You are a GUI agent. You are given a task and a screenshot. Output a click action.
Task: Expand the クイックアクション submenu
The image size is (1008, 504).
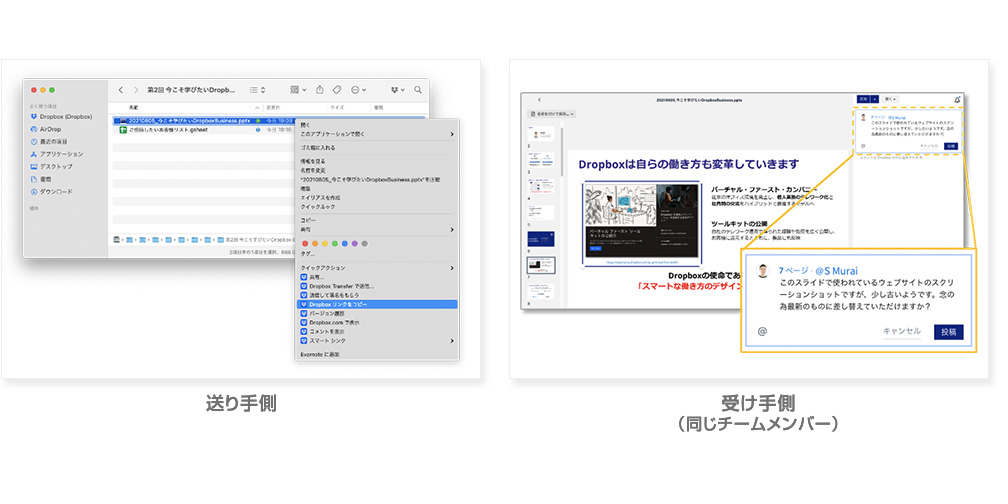[x=452, y=267]
